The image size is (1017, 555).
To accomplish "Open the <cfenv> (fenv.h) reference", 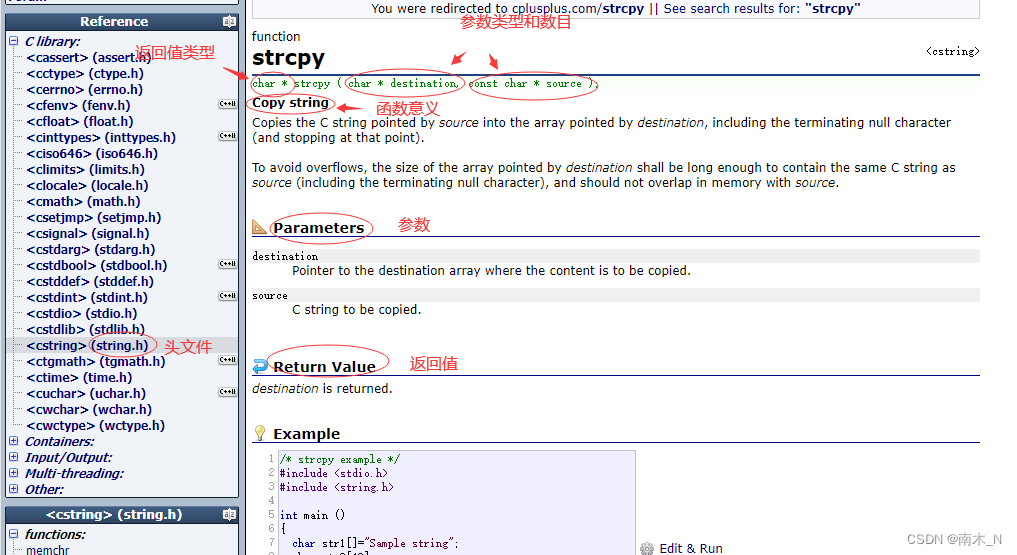I will (x=78, y=106).
